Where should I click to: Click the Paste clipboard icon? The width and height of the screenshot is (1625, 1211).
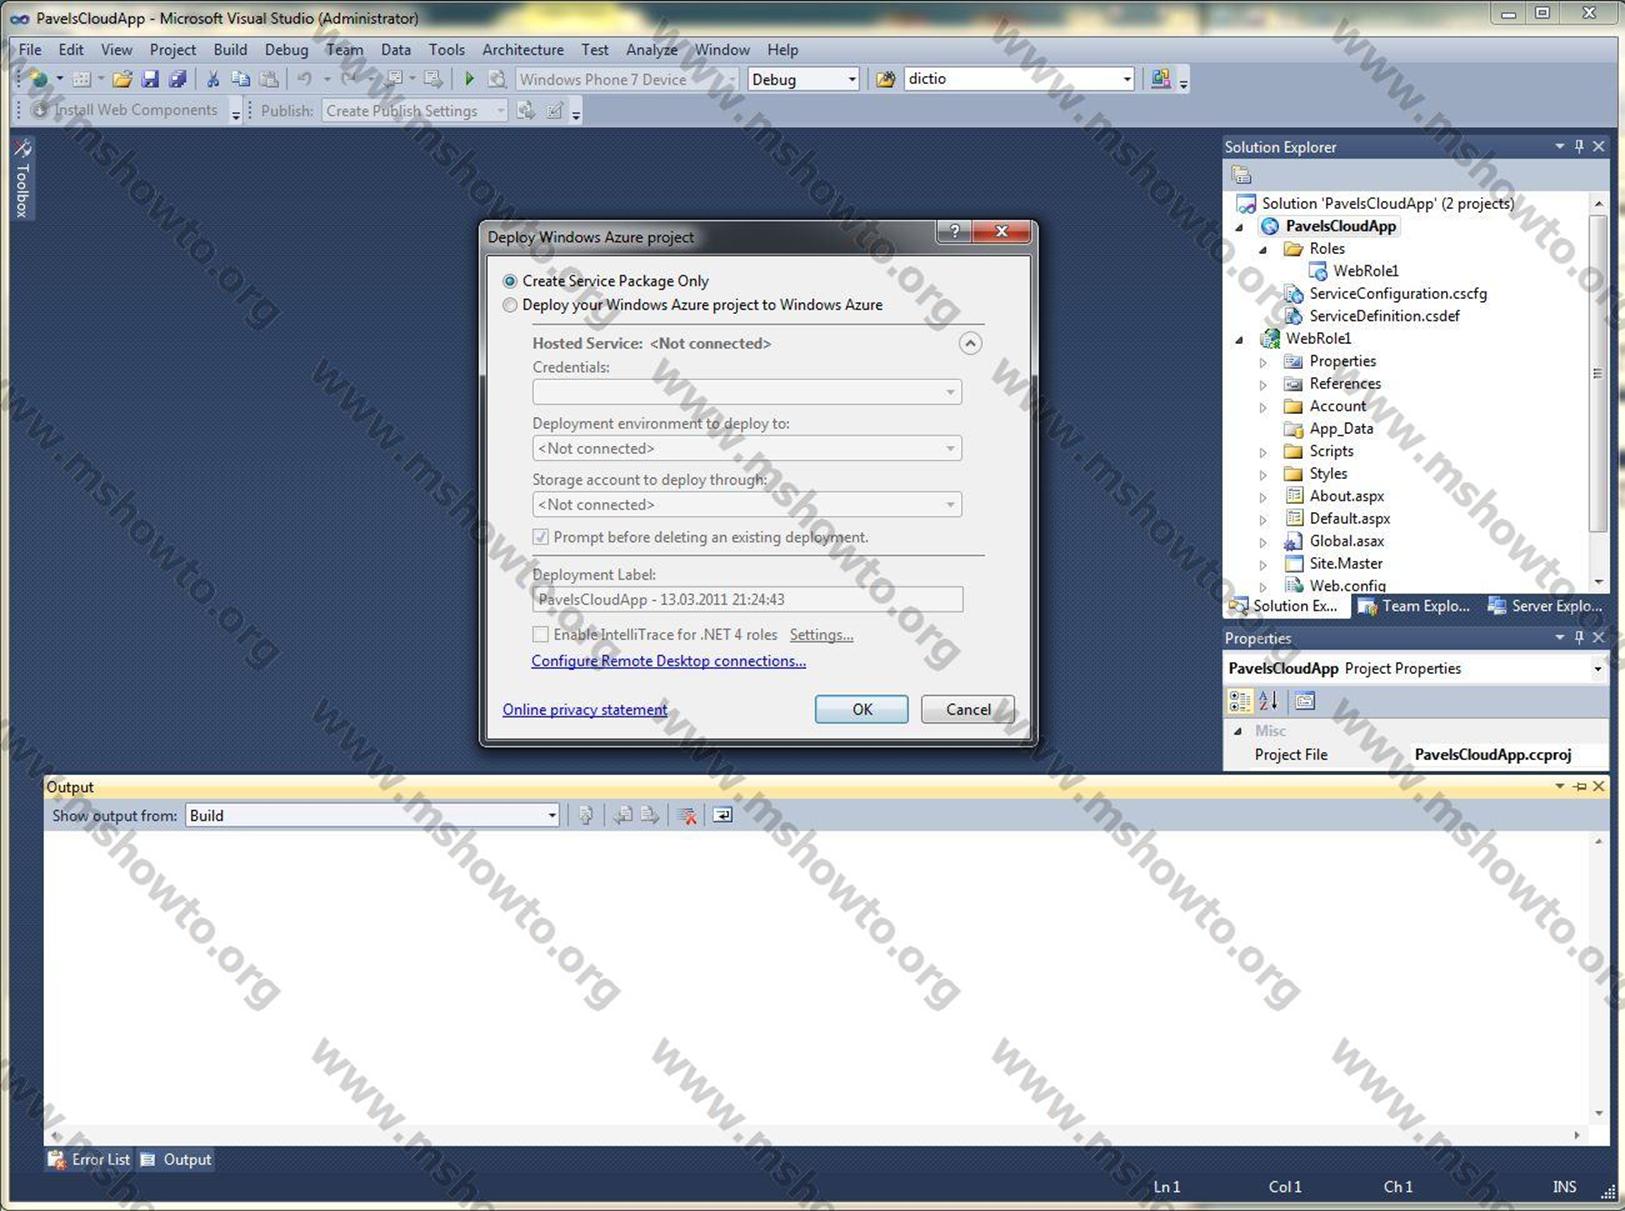point(268,79)
